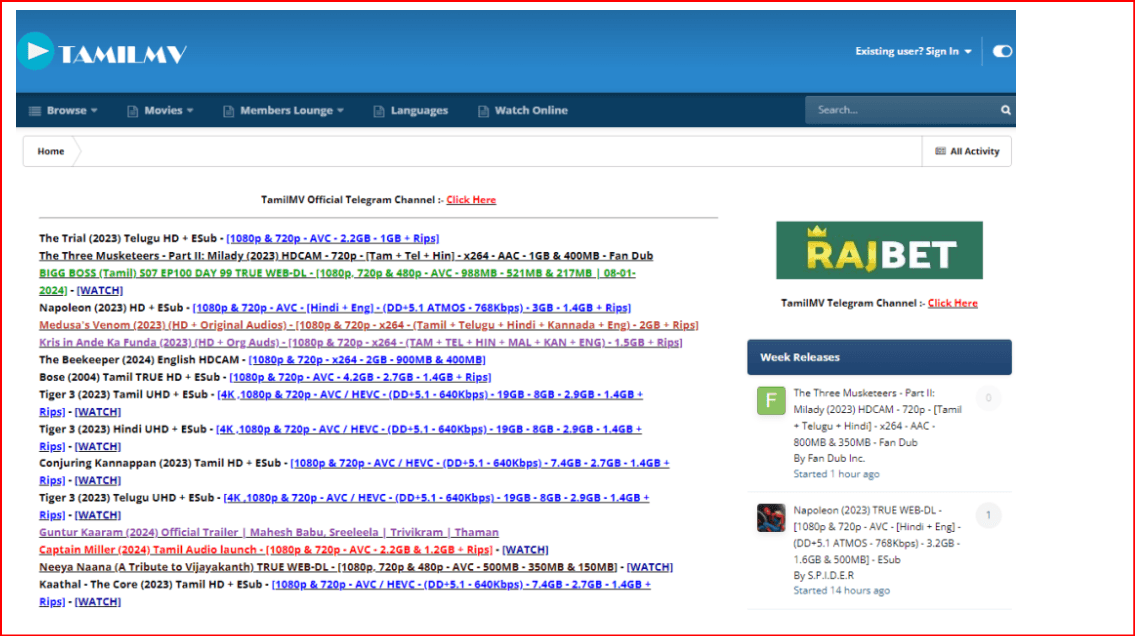
Task: Click WATCH for Captain Miller Audio launch
Action: tap(526, 550)
